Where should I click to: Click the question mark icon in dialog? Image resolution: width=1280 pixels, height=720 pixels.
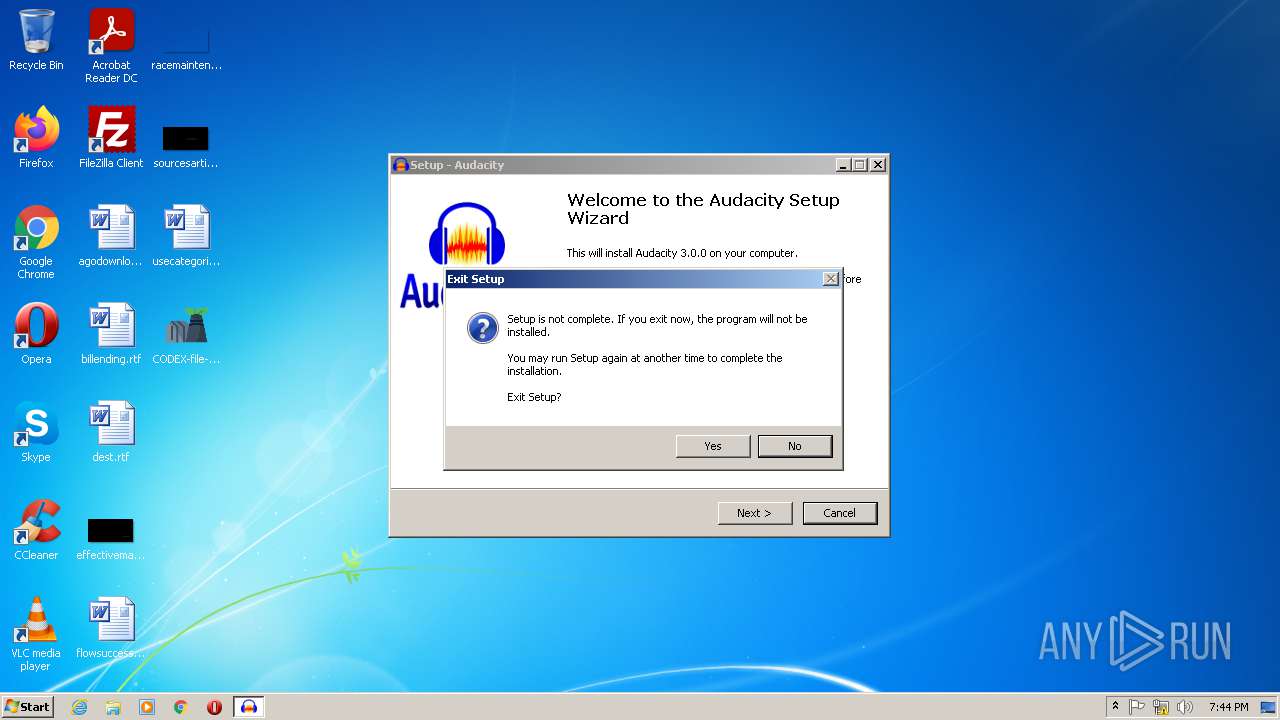[x=483, y=328]
